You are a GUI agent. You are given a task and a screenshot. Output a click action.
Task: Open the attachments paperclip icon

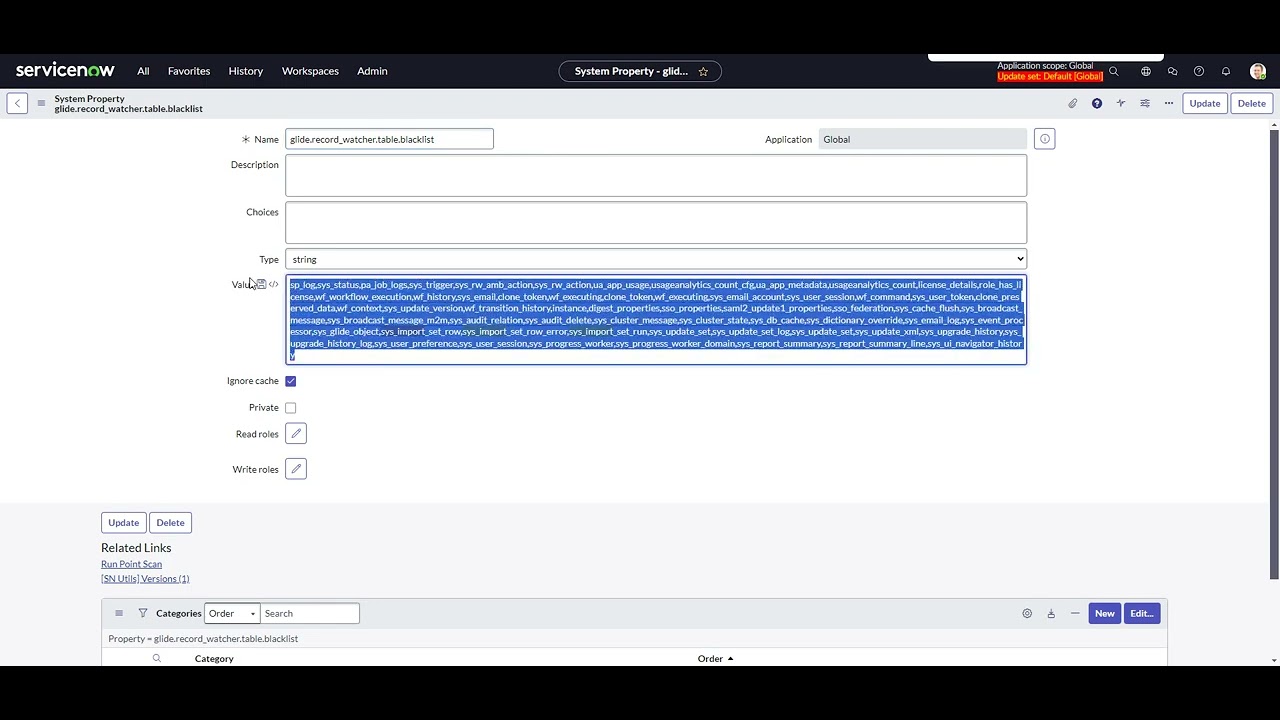click(x=1072, y=103)
